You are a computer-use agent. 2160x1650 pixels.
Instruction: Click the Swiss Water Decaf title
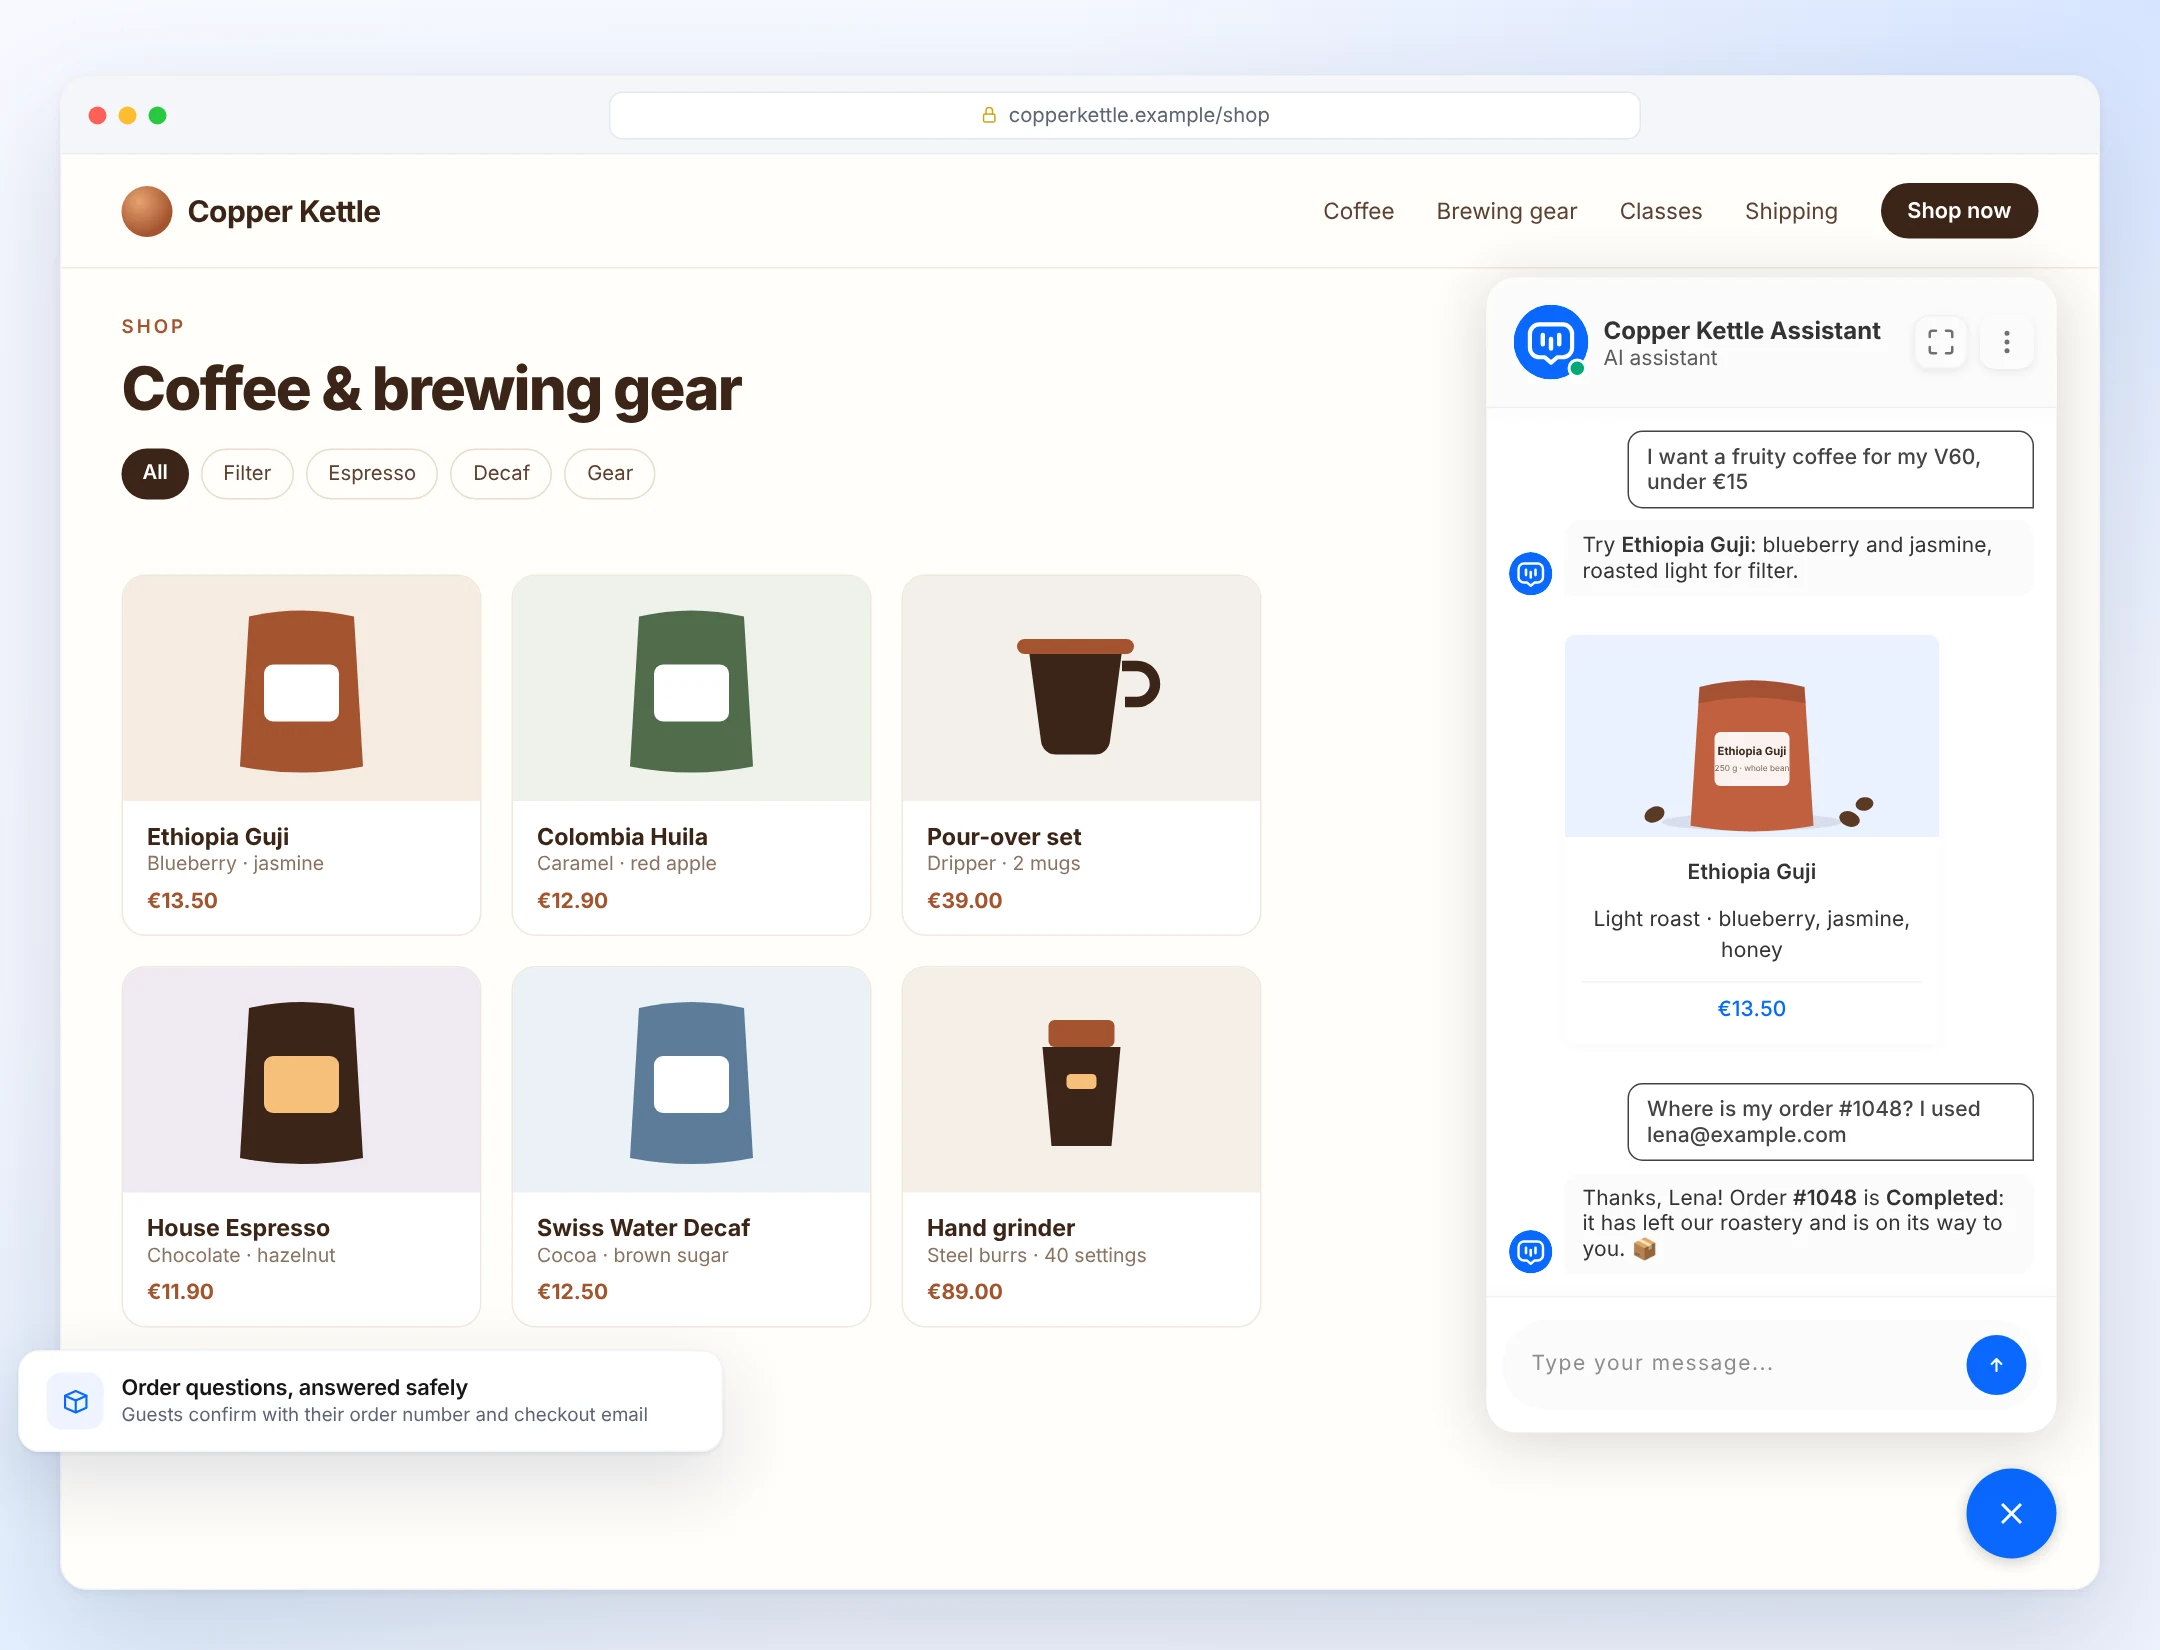coord(643,1228)
